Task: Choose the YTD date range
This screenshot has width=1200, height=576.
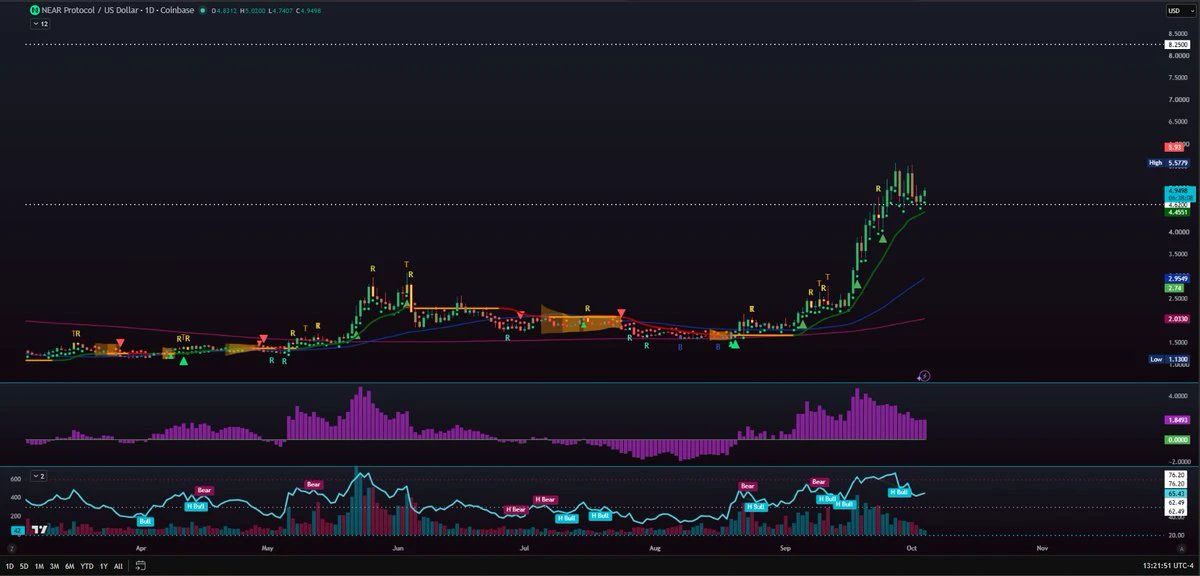Action: [x=87, y=566]
